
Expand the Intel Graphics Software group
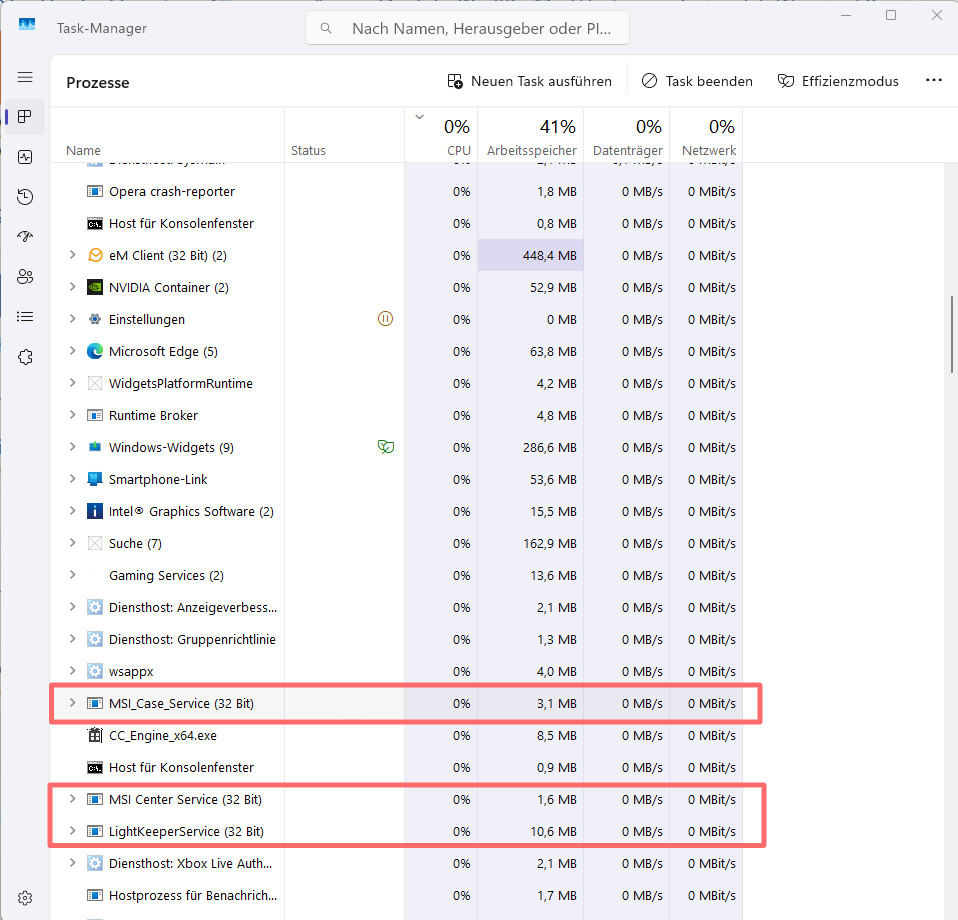(x=73, y=510)
